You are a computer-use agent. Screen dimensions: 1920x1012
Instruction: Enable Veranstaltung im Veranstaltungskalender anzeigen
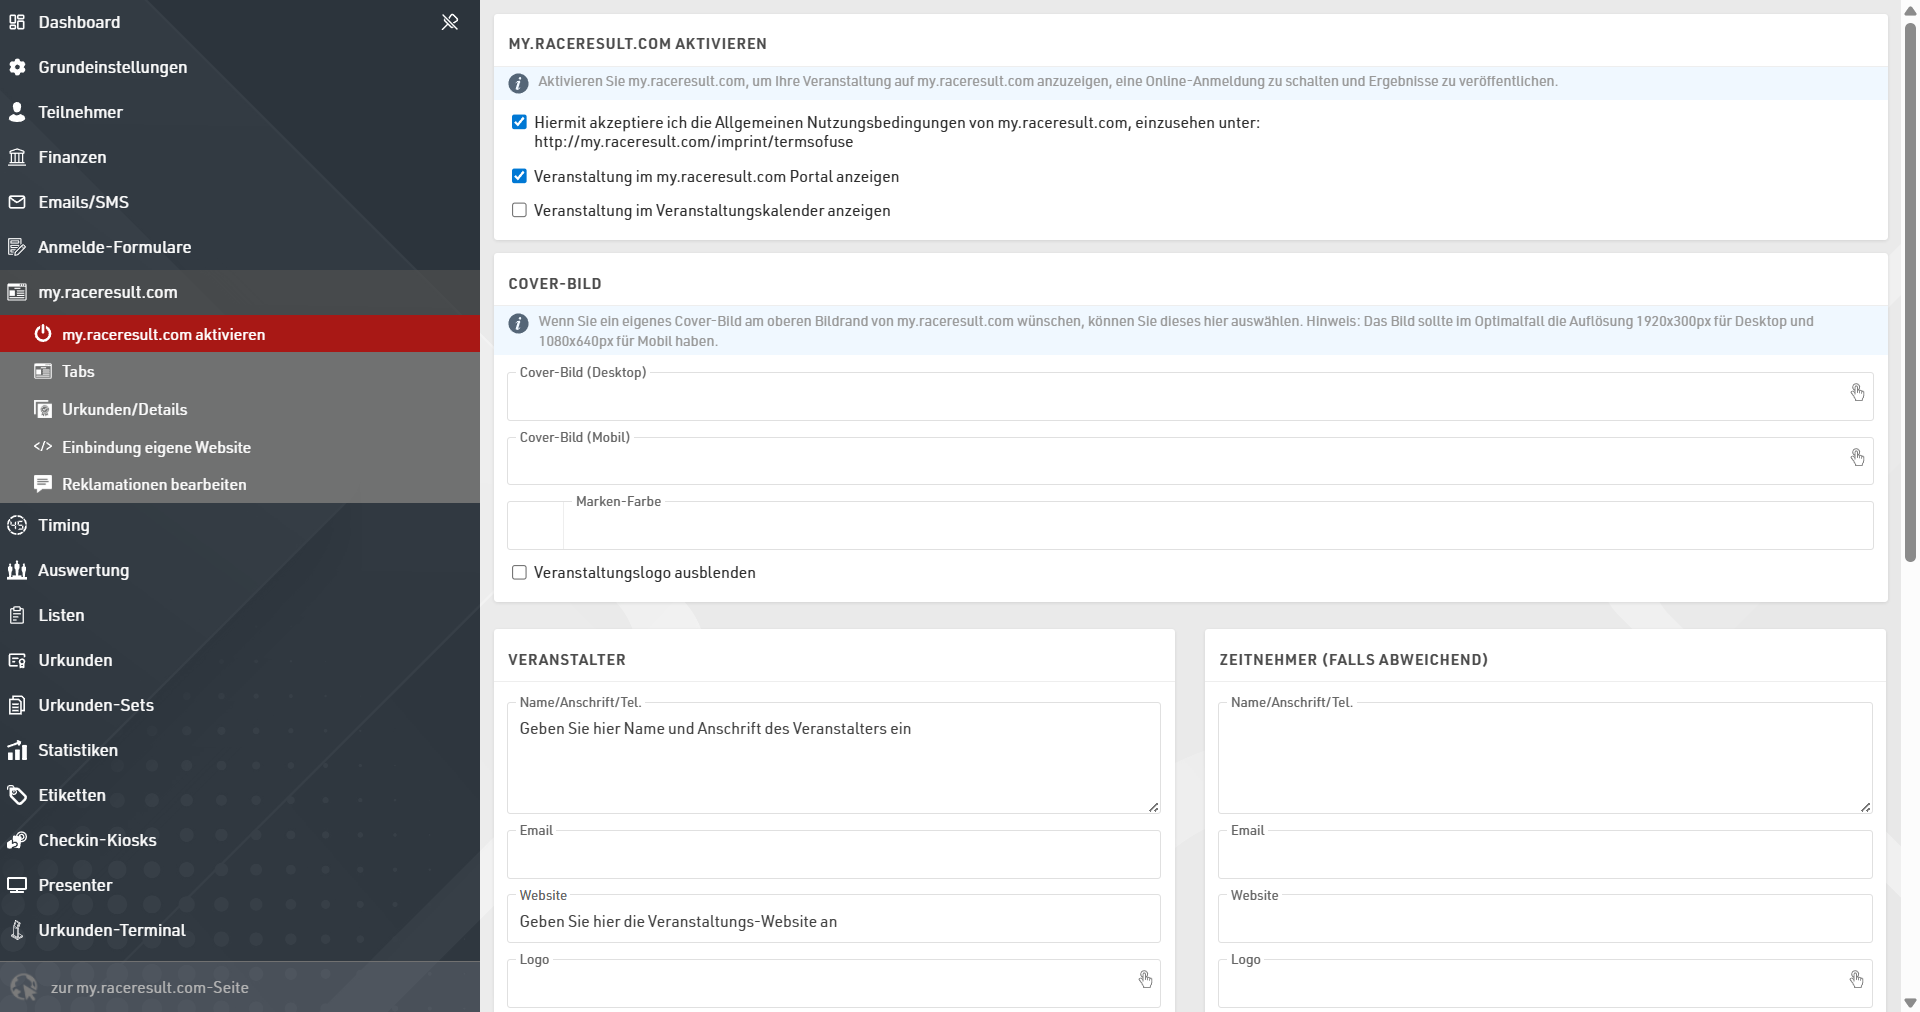coord(519,210)
